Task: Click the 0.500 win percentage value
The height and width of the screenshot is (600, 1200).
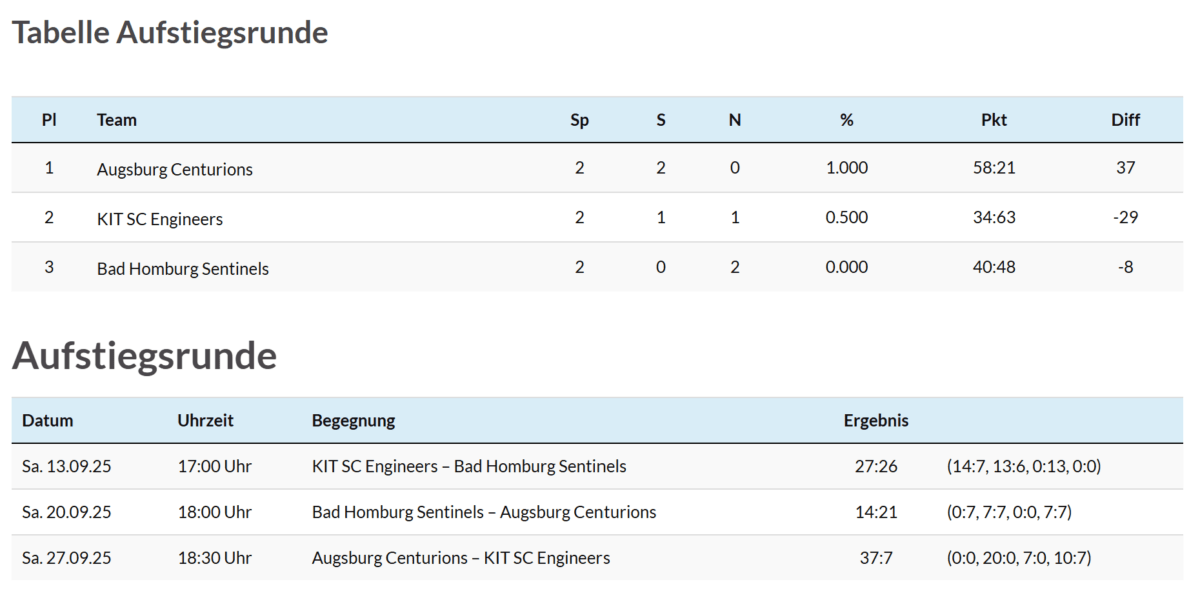Action: tap(846, 218)
